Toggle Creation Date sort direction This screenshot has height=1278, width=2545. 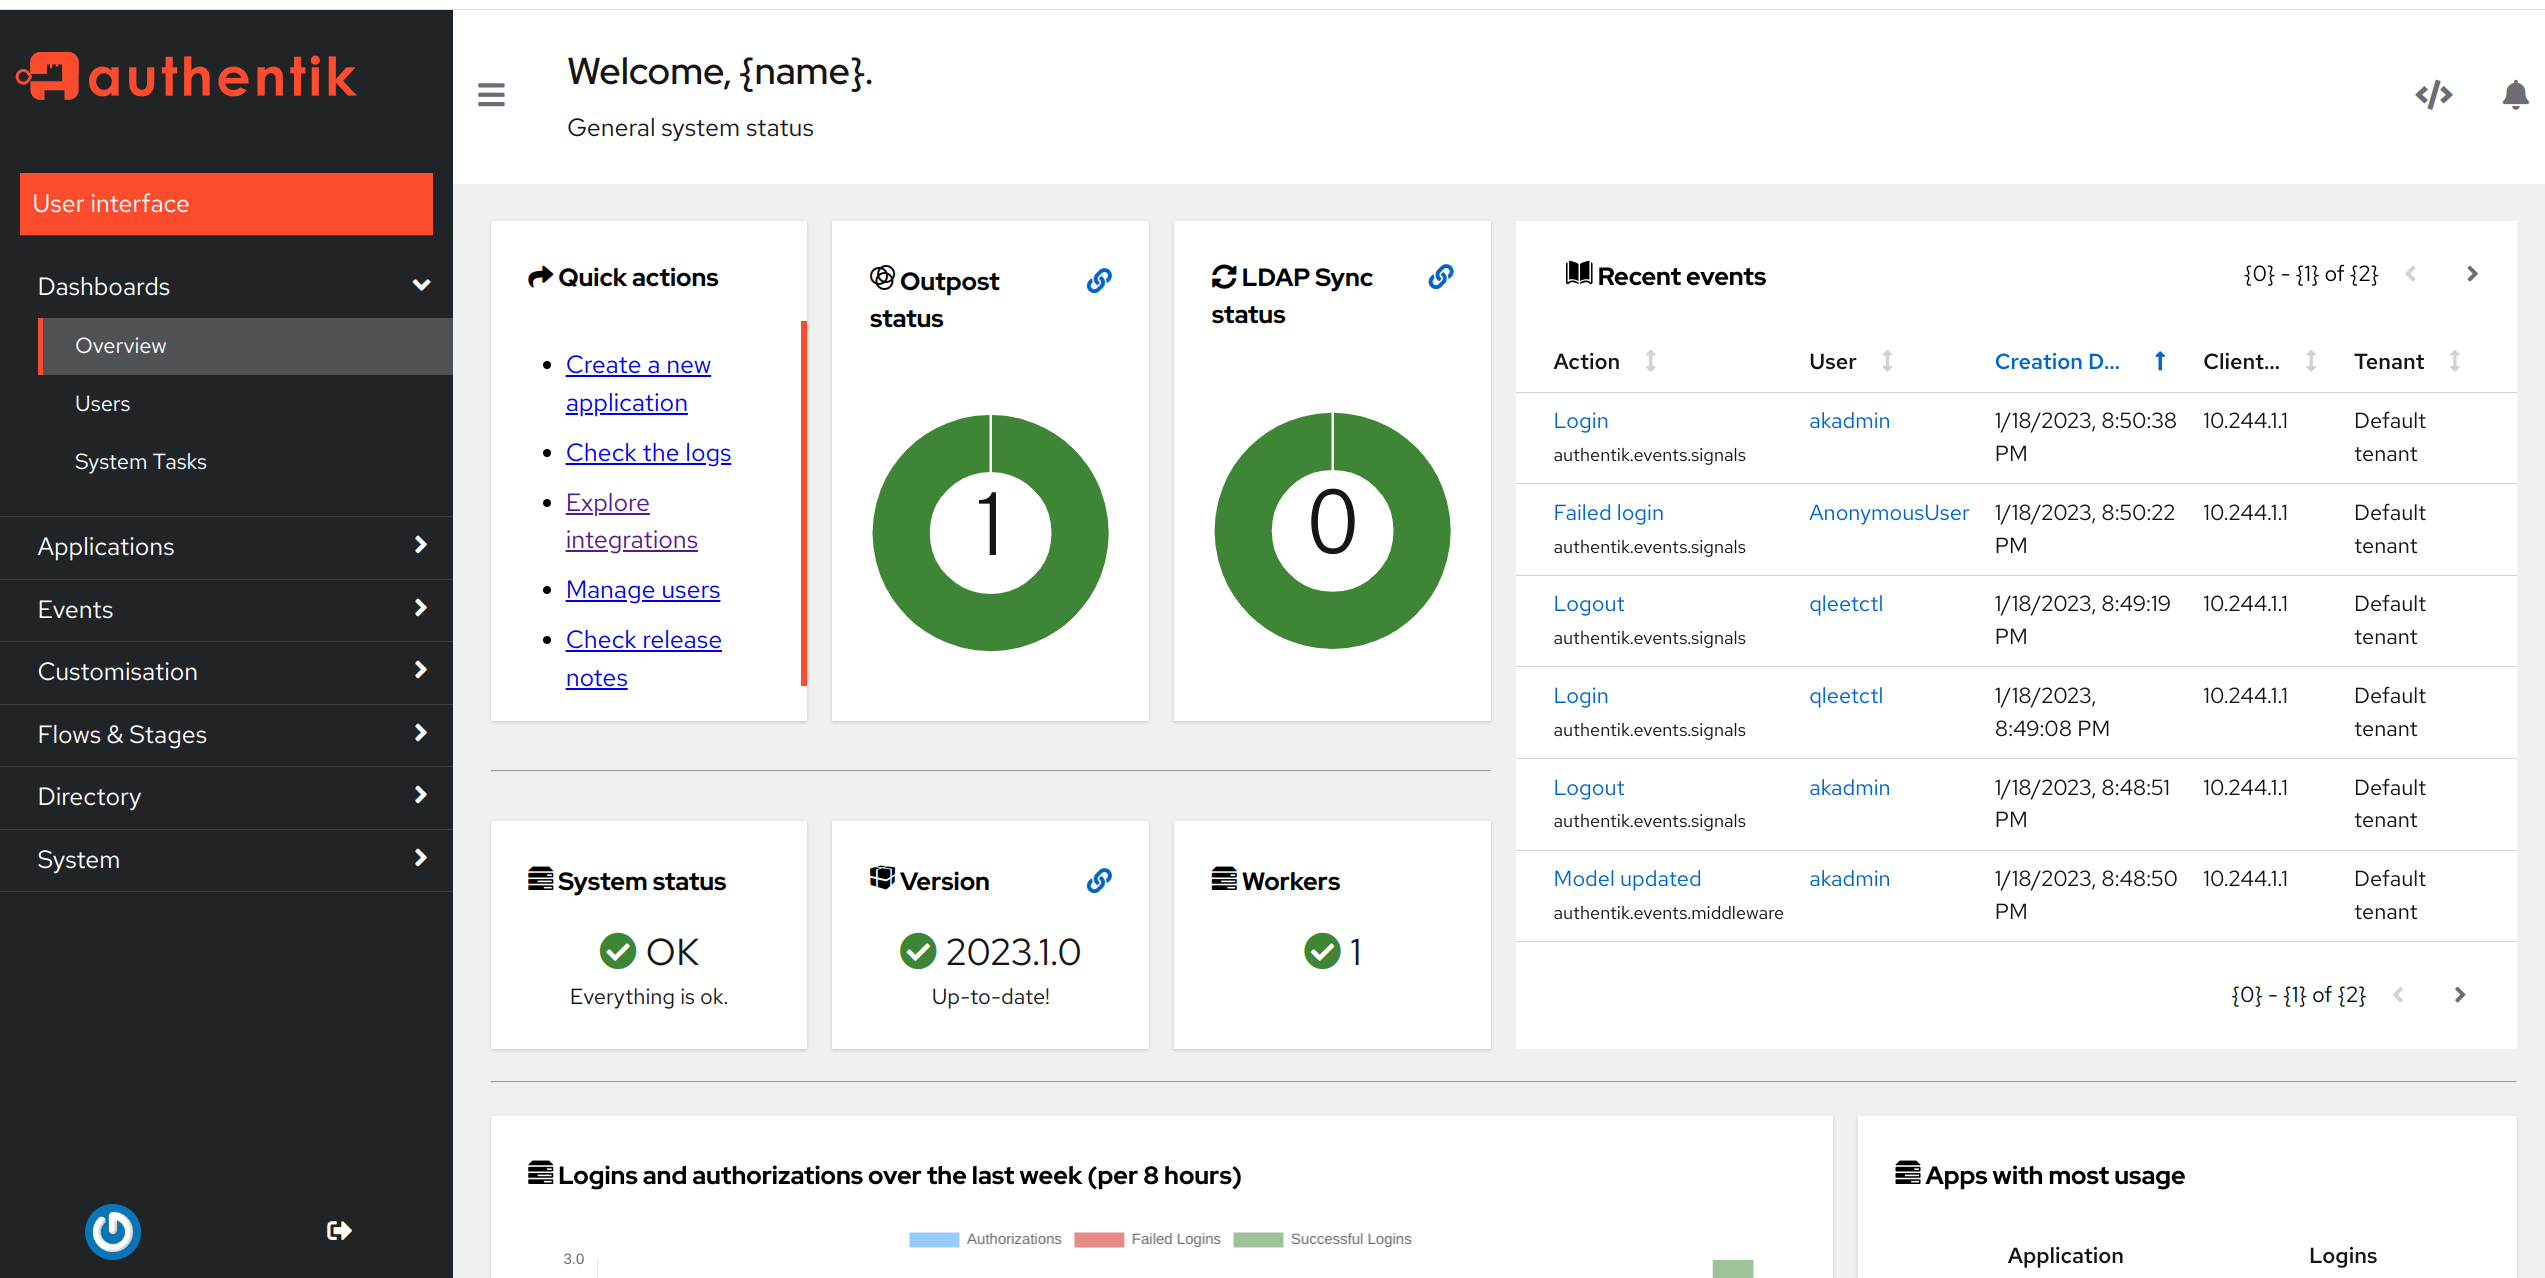2159,361
